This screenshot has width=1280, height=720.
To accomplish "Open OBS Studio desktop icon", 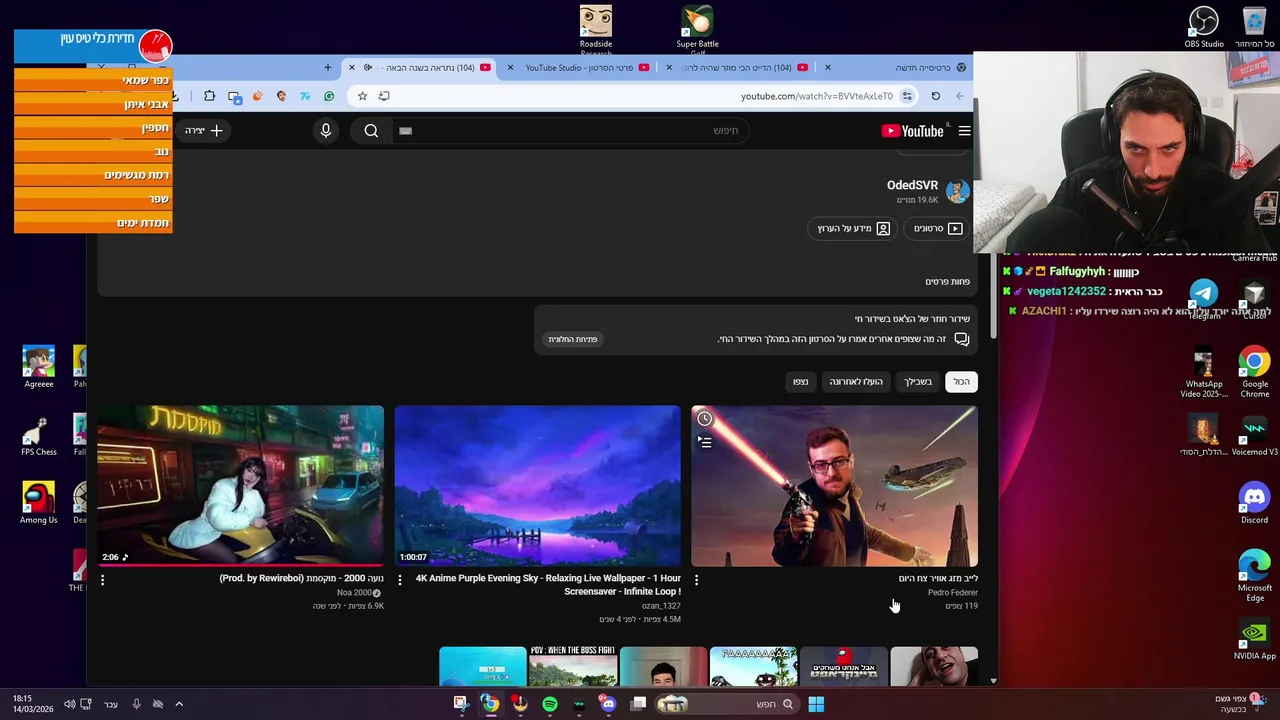I will [1204, 27].
